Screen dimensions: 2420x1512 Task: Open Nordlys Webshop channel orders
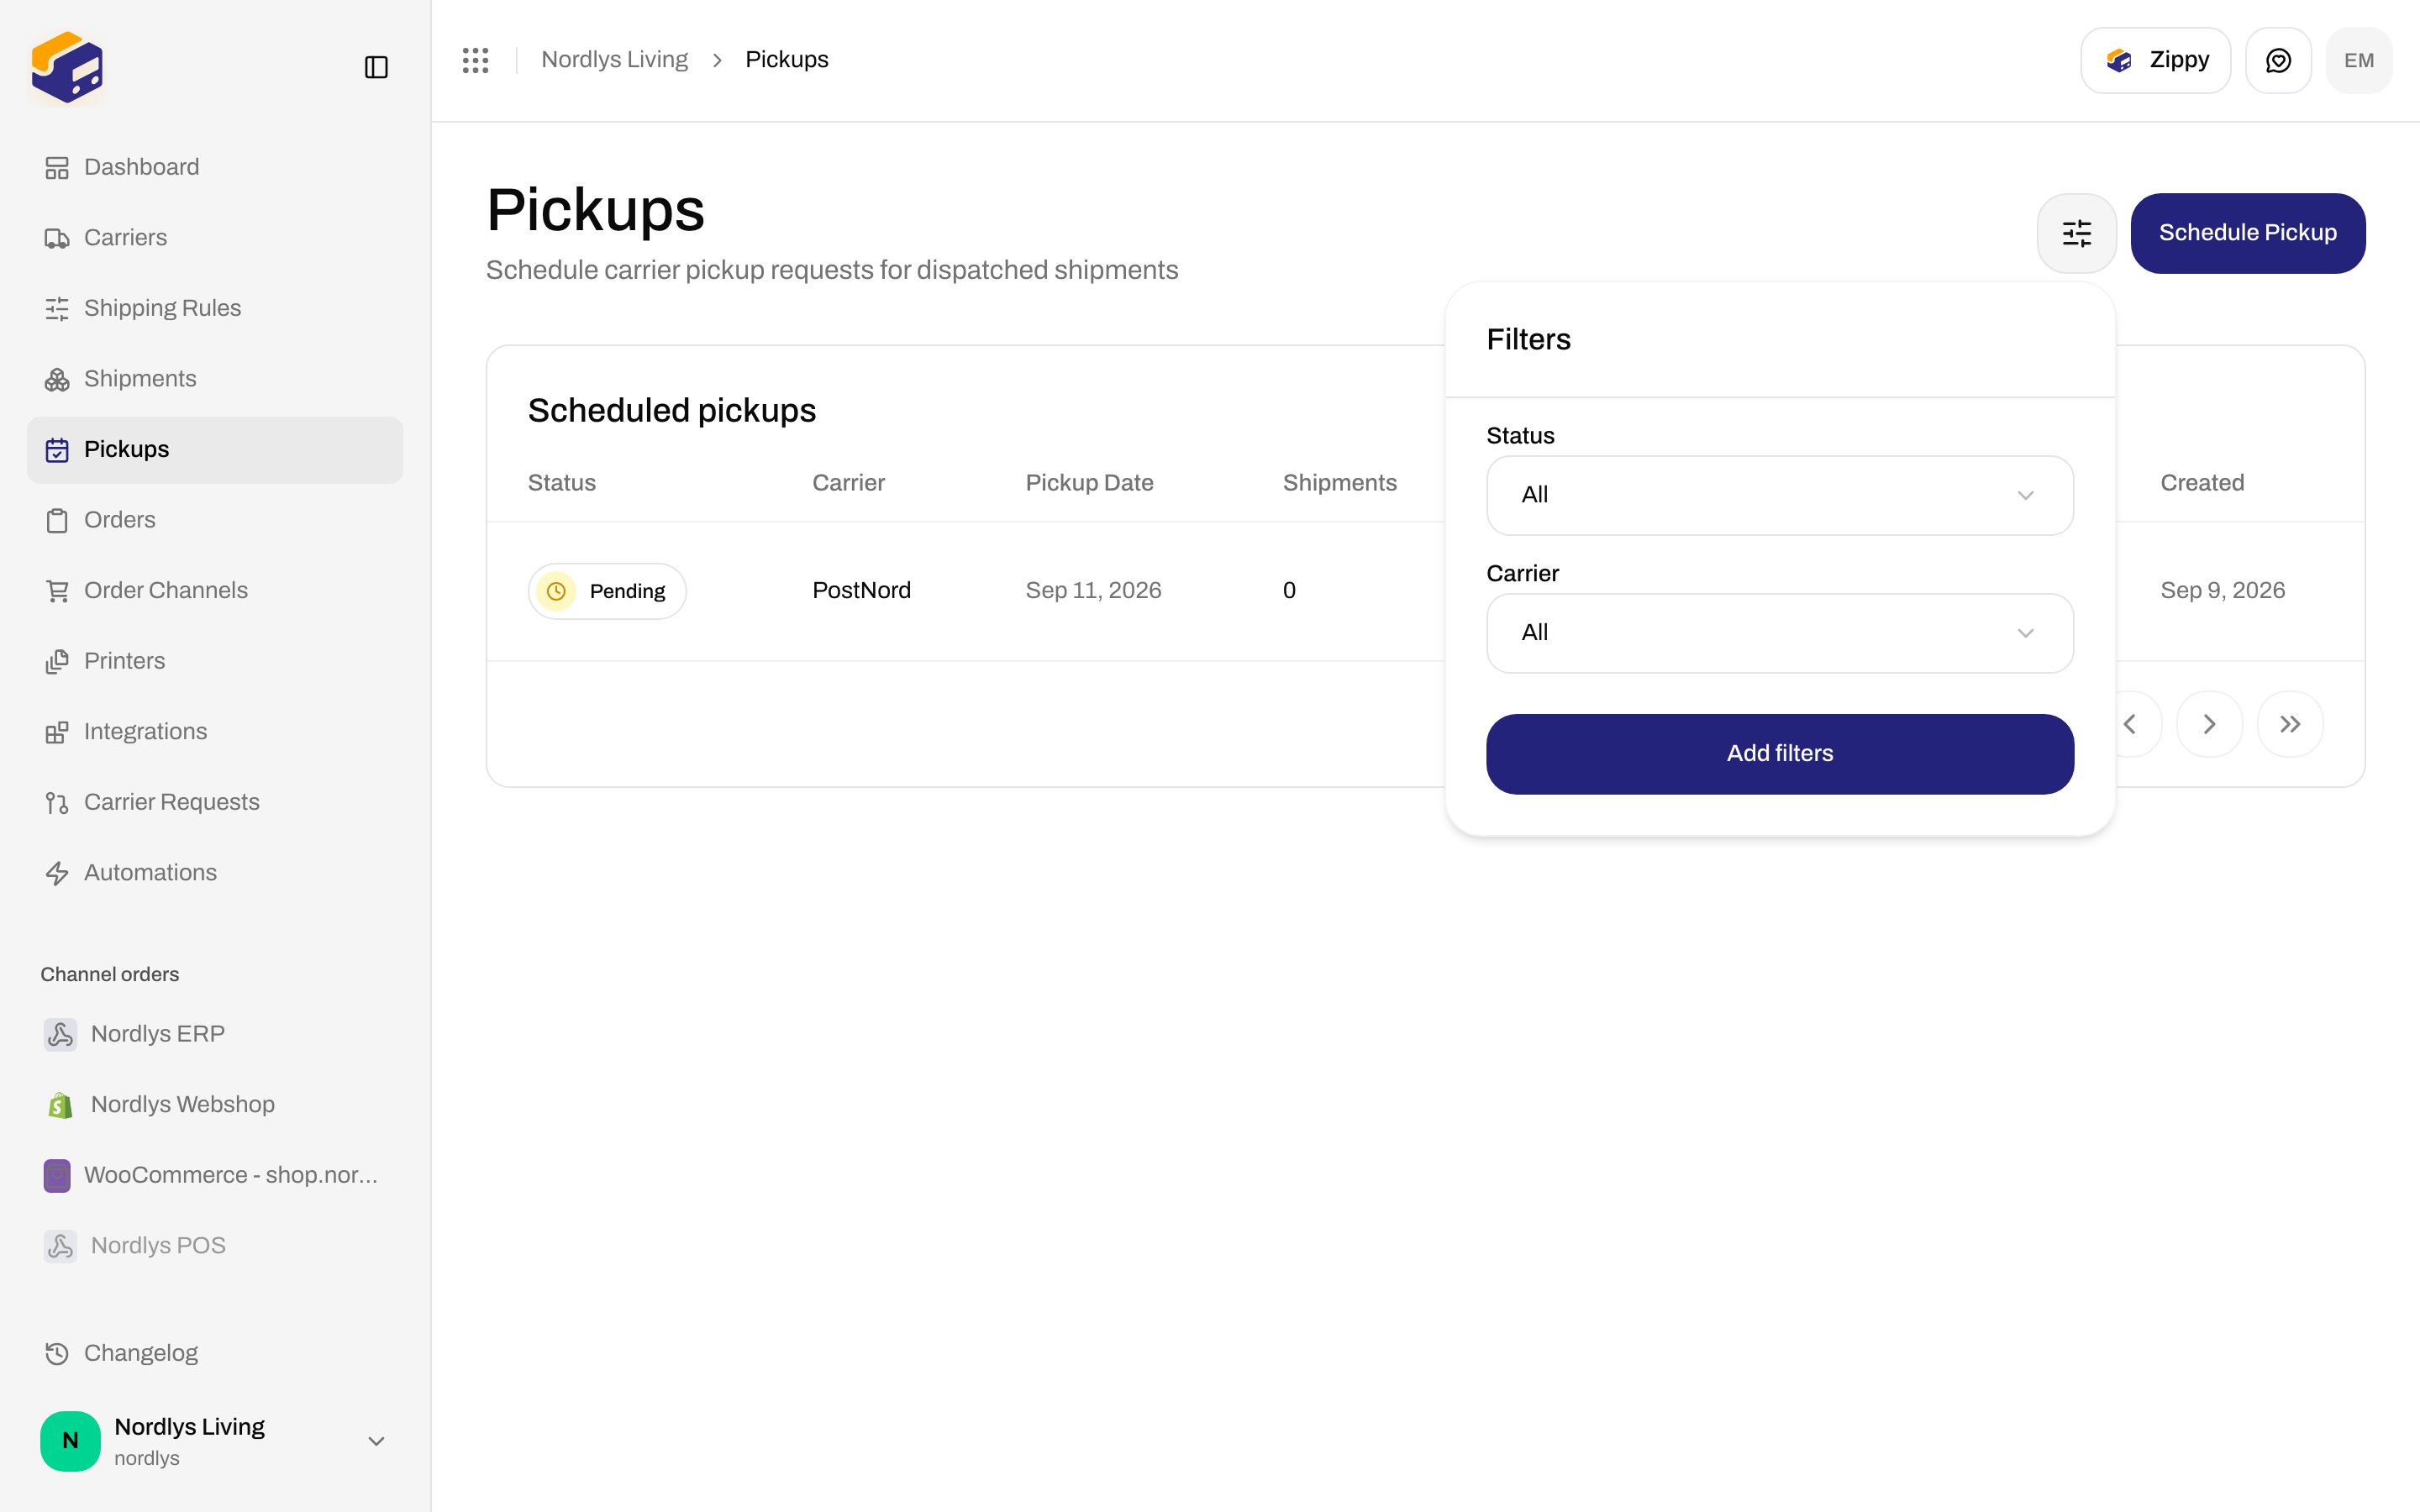(215, 1104)
